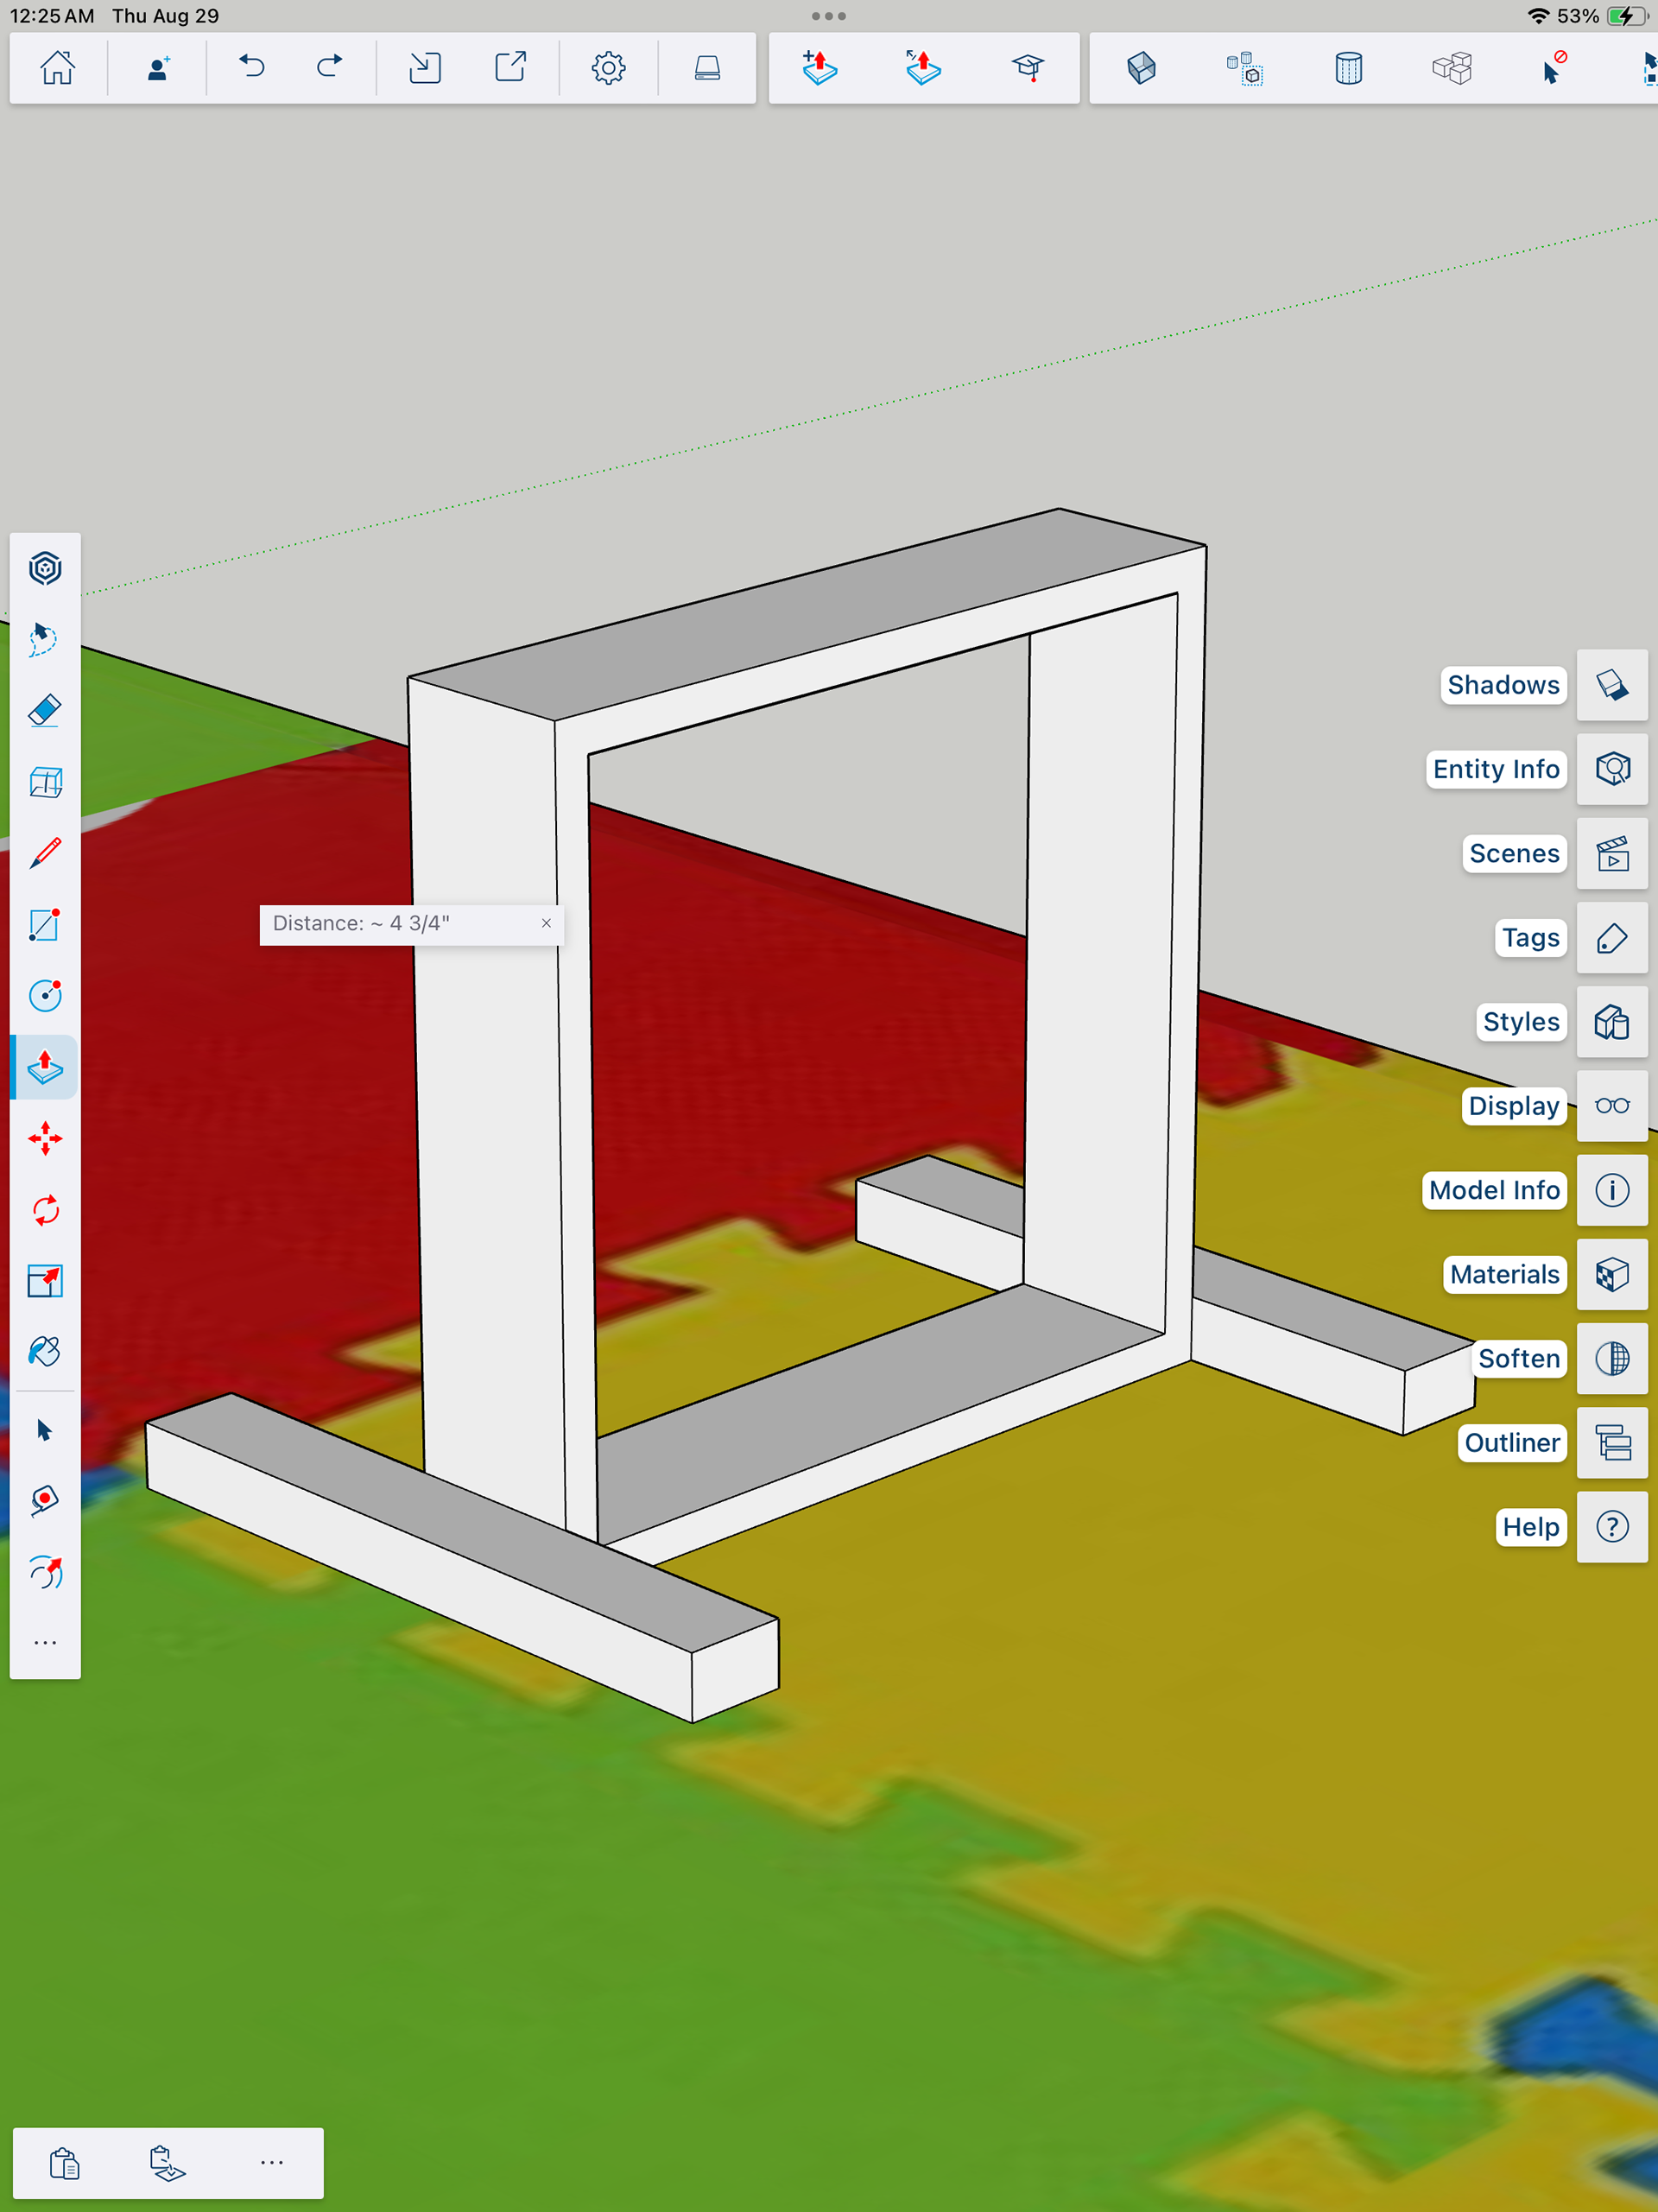The image size is (1658, 2212).
Task: Open app settings gear
Action: click(608, 68)
